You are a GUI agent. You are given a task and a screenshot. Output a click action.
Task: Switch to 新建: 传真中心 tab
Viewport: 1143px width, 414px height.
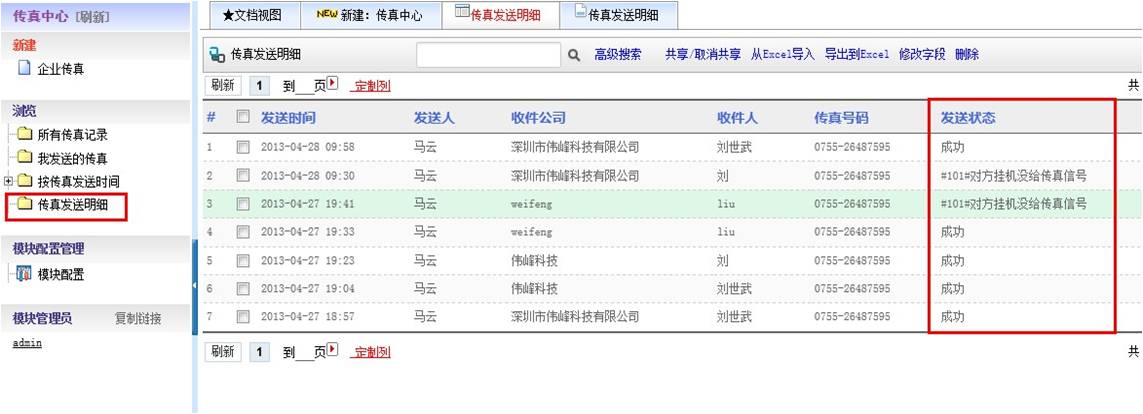click(370, 15)
